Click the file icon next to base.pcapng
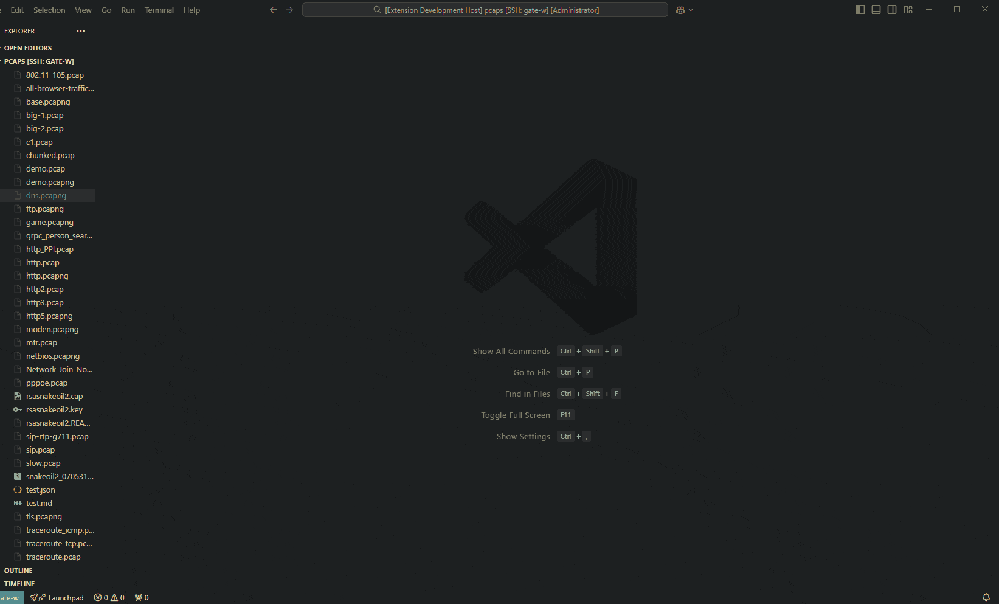 pos(17,102)
